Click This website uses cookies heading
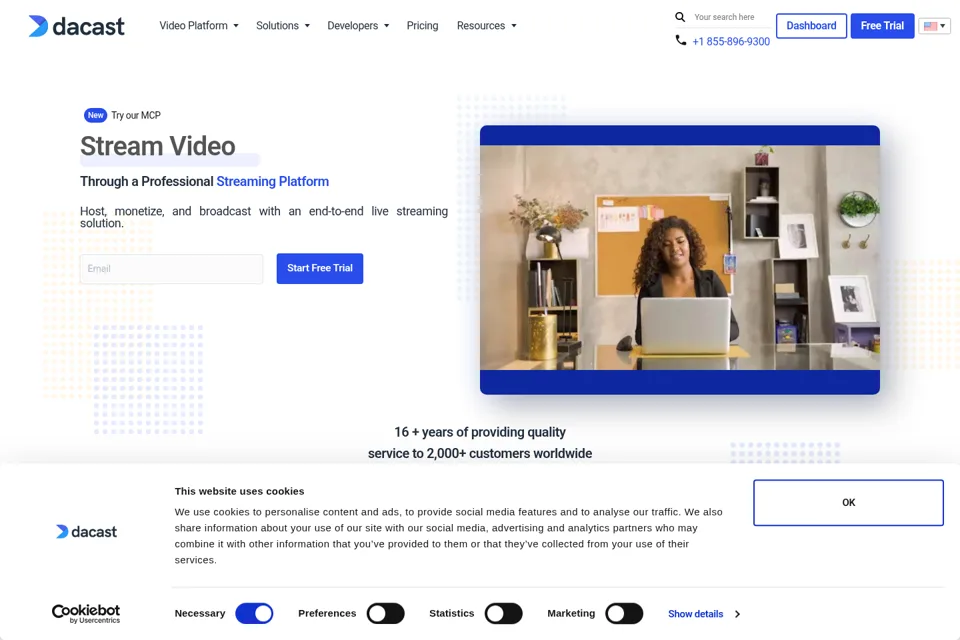960x640 pixels. point(239,491)
